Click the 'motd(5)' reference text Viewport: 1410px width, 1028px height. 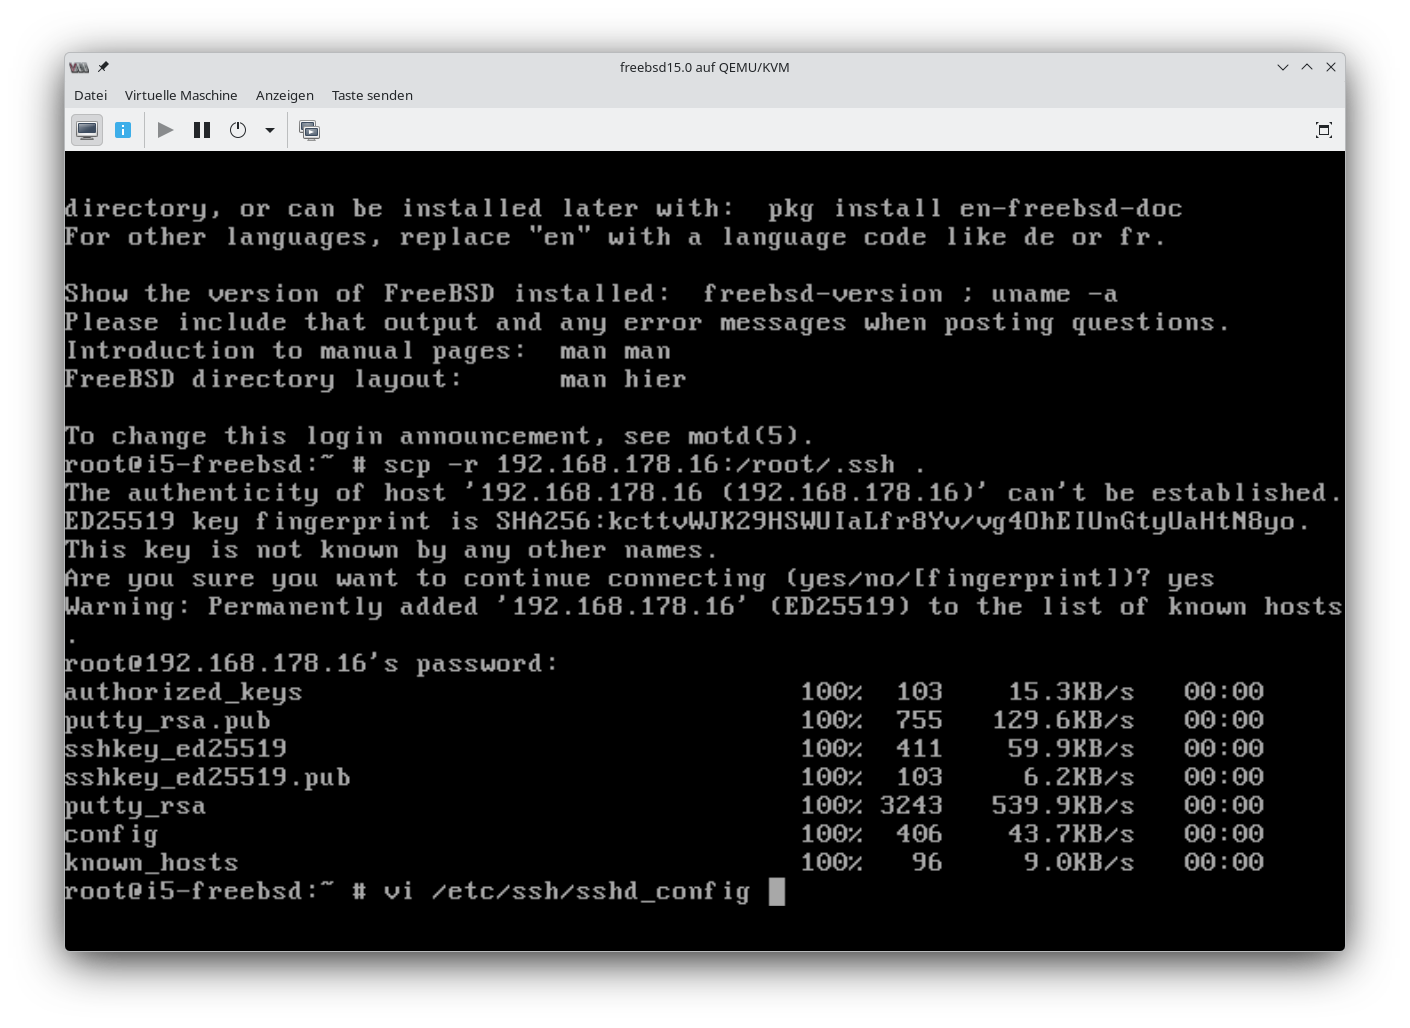click(x=743, y=437)
